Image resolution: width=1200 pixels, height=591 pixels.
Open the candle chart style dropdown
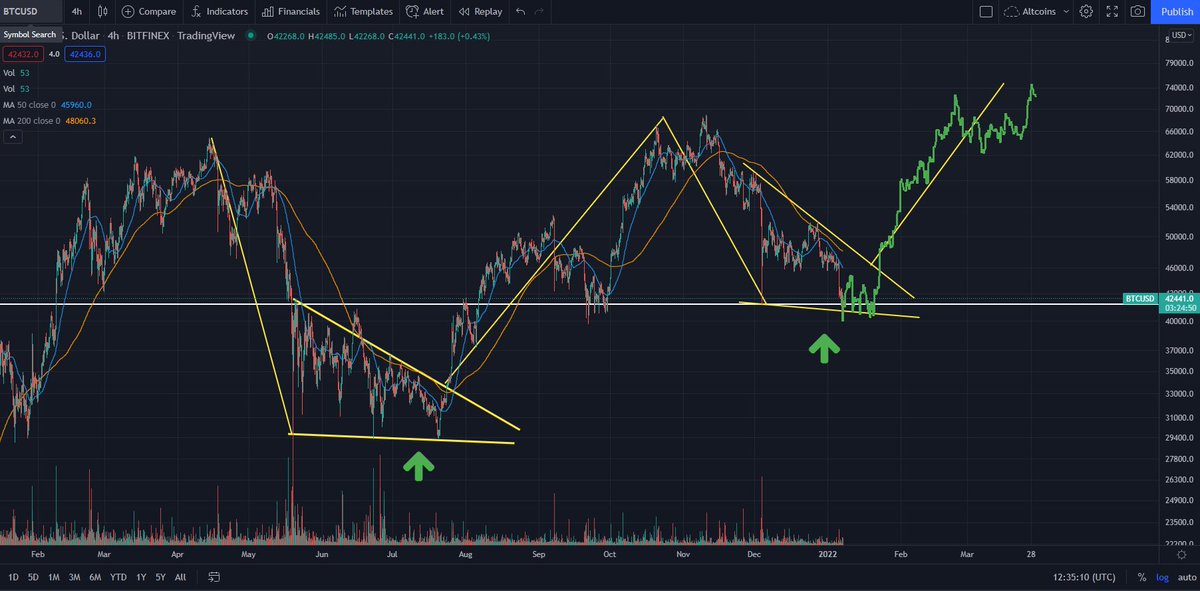[103, 11]
